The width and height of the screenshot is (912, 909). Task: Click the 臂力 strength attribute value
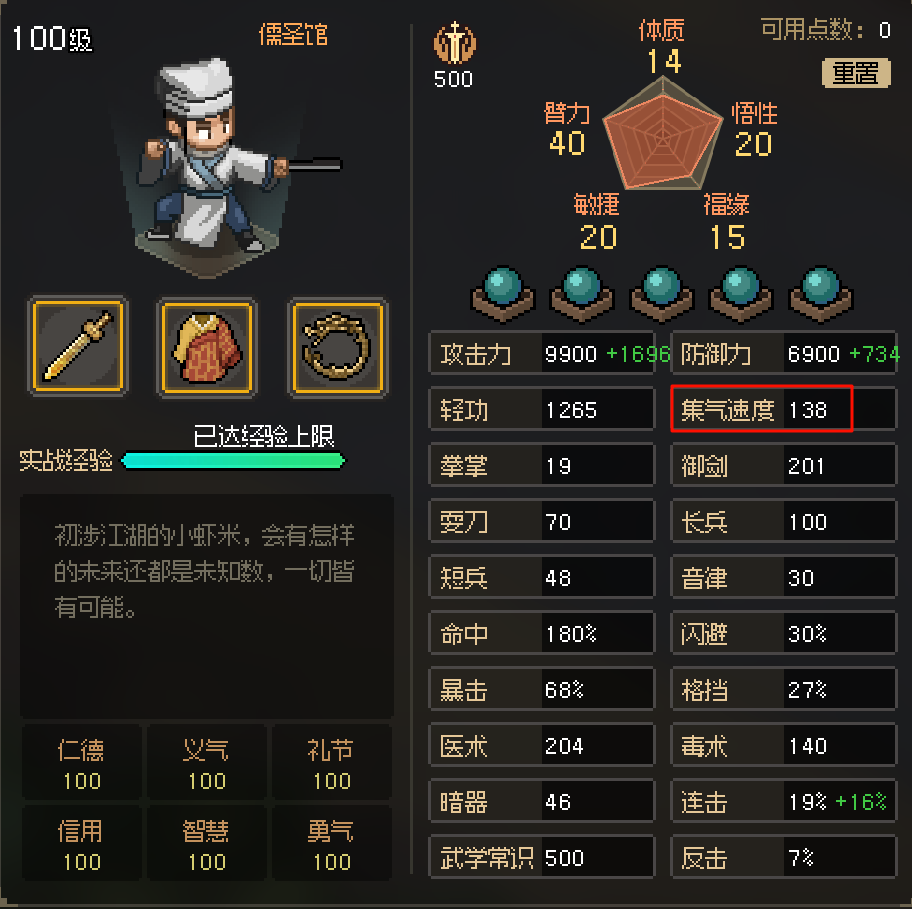pyautogui.click(x=567, y=143)
